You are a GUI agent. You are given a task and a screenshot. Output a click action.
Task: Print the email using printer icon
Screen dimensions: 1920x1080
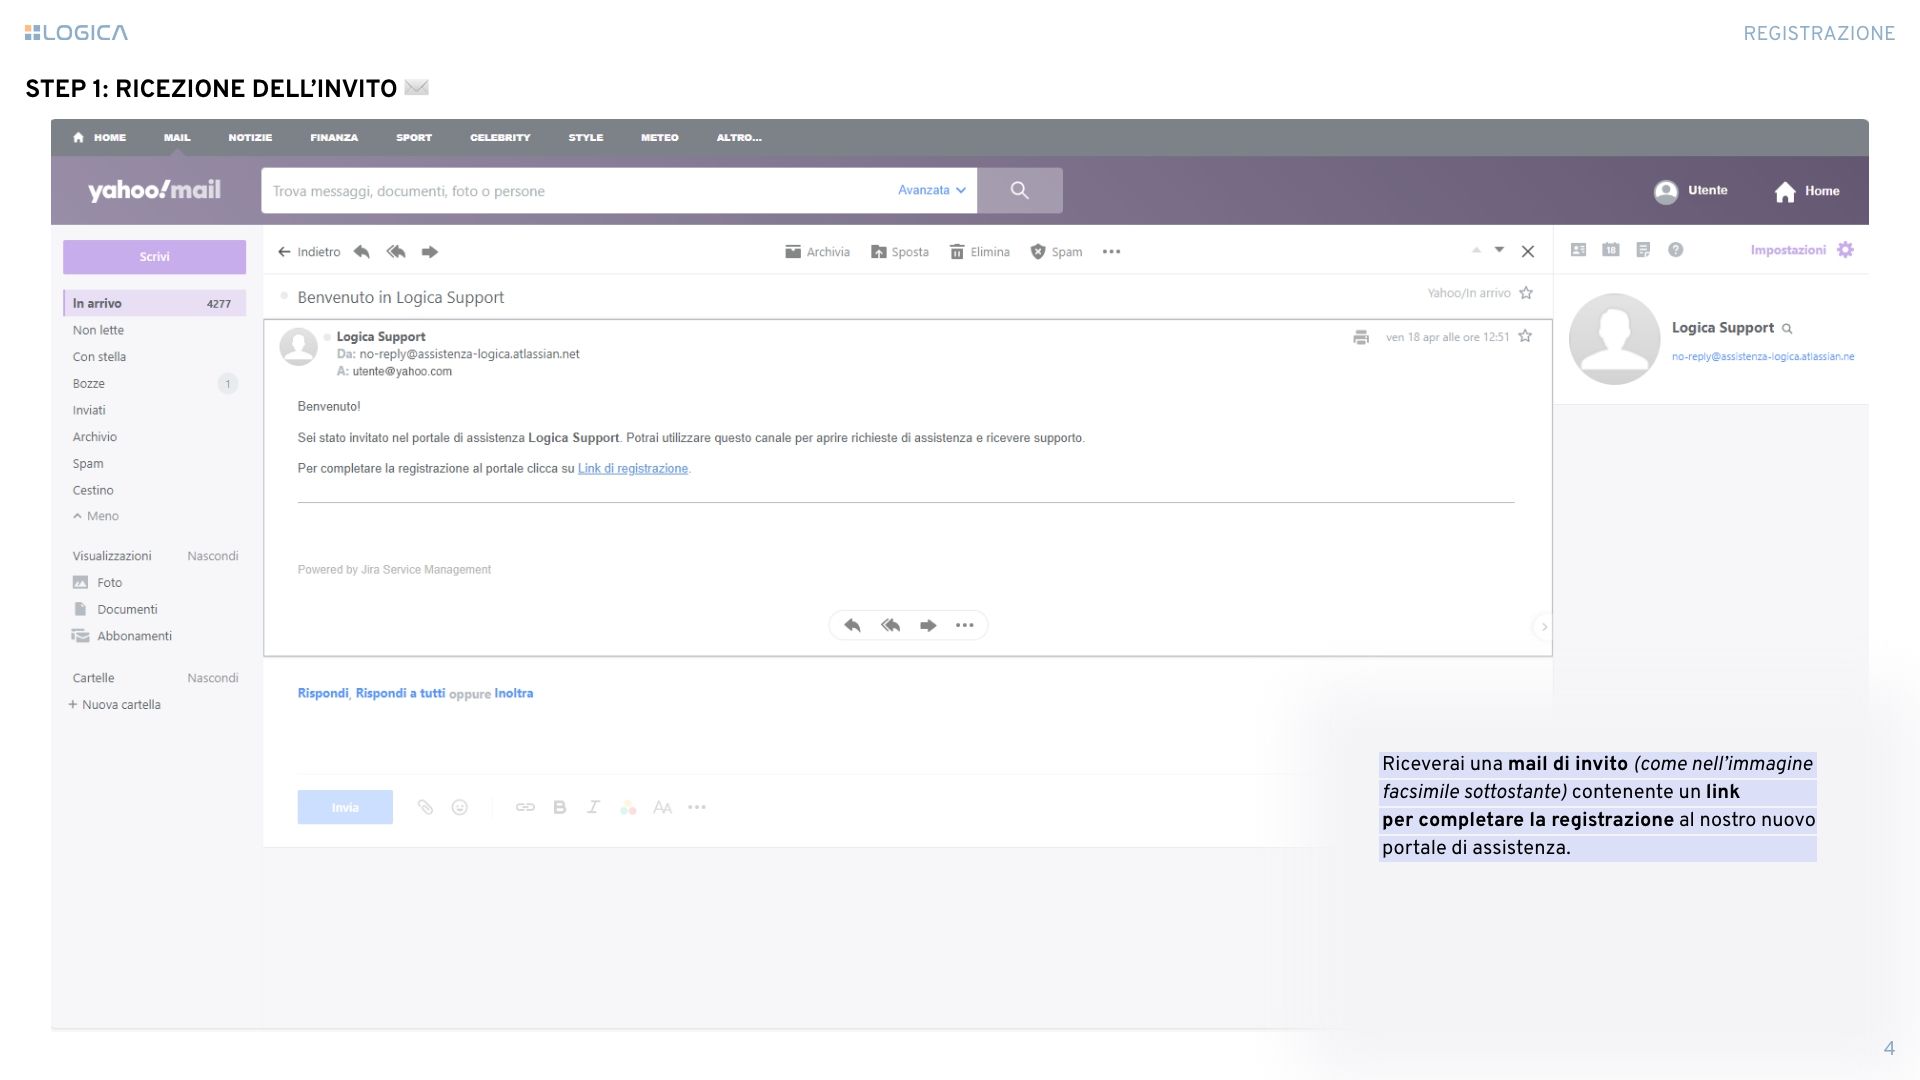click(1361, 337)
